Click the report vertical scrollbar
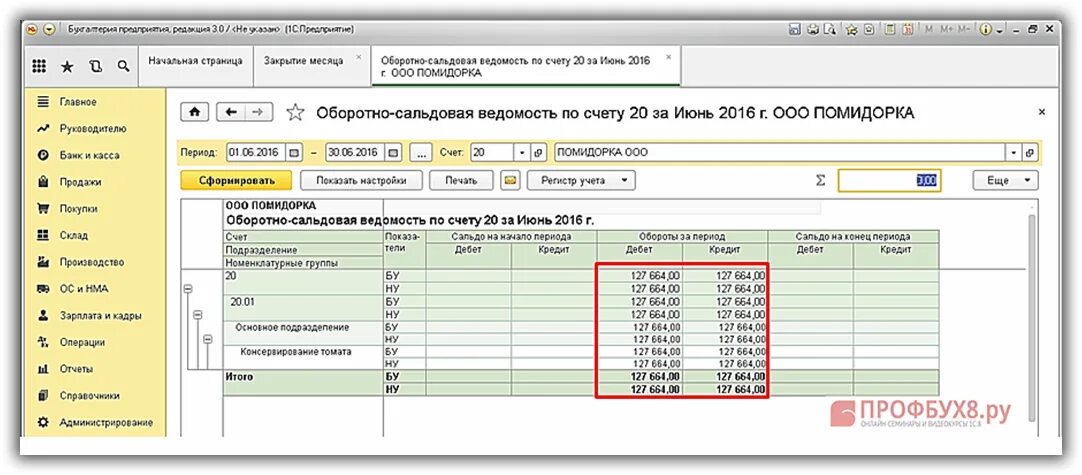This screenshot has height=475, width=1082. coord(1032,318)
